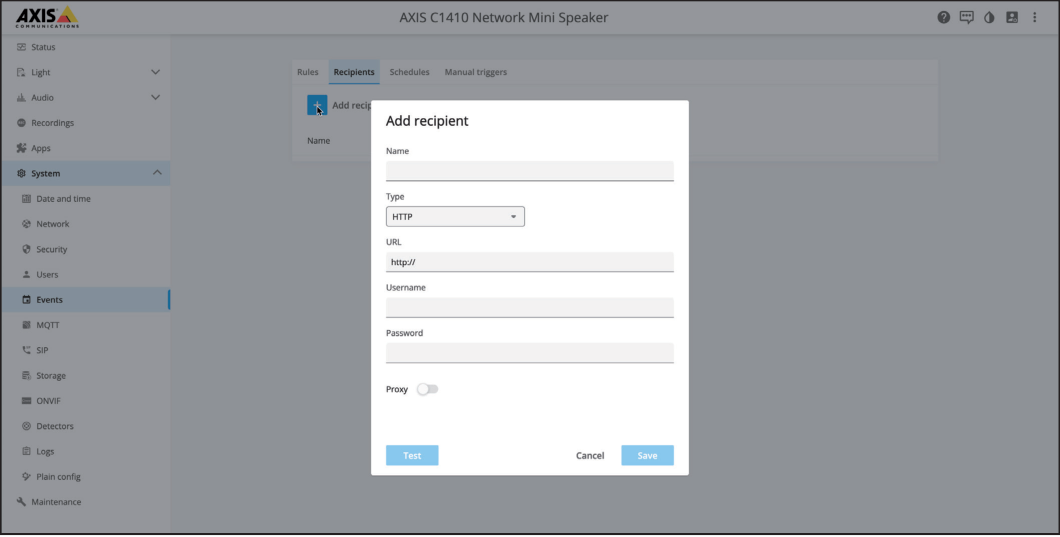Viewport: 1060px width, 537px height.
Task: Open the help question mark icon
Action: [944, 18]
